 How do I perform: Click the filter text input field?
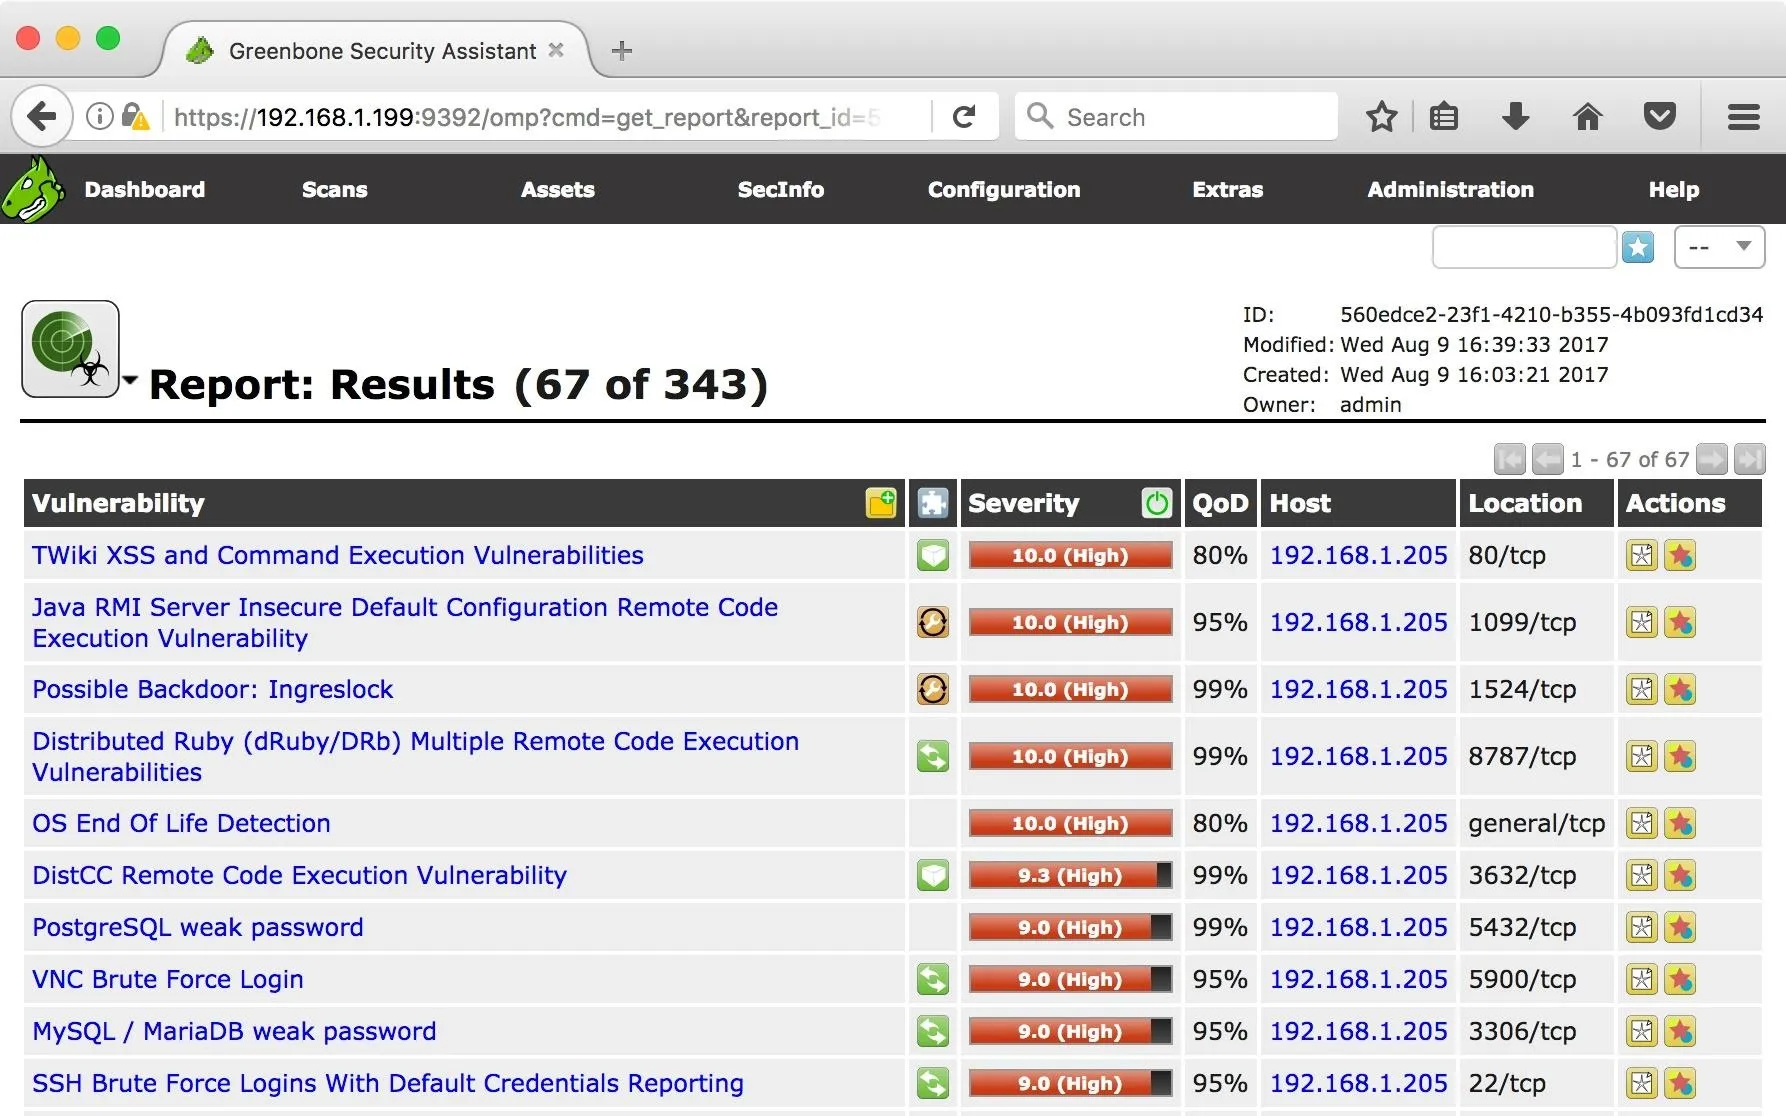[1524, 247]
